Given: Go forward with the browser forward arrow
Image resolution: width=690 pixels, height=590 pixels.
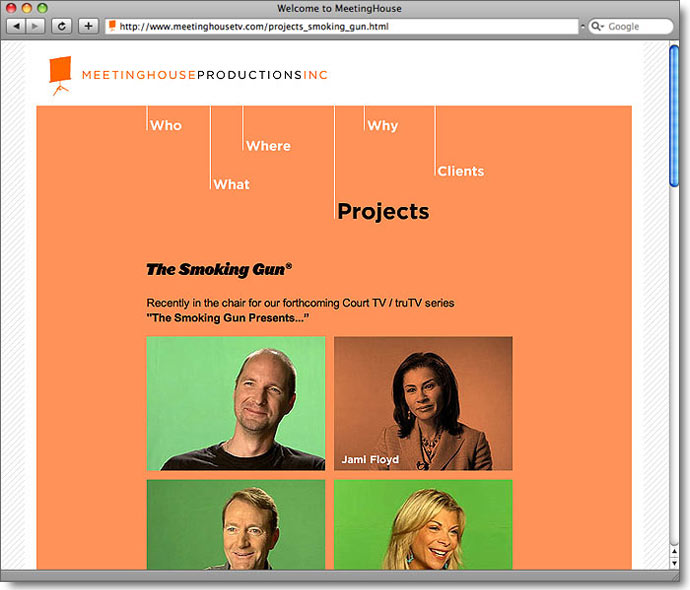Looking at the screenshot, I should (35, 26).
